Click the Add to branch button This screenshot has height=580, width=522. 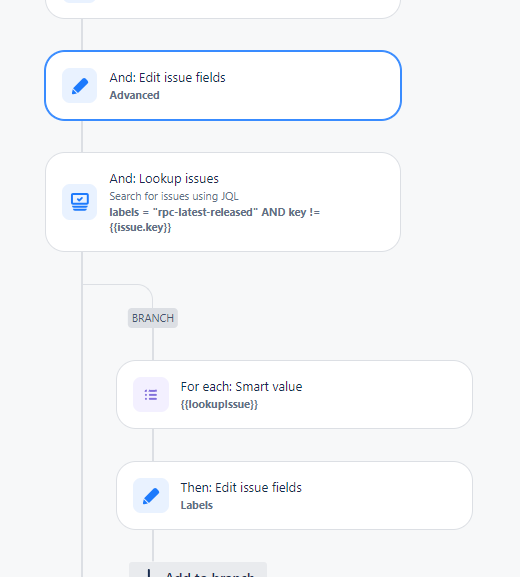198,571
